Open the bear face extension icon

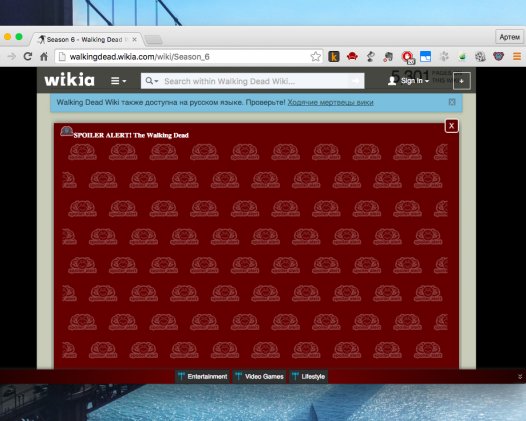tap(498, 56)
